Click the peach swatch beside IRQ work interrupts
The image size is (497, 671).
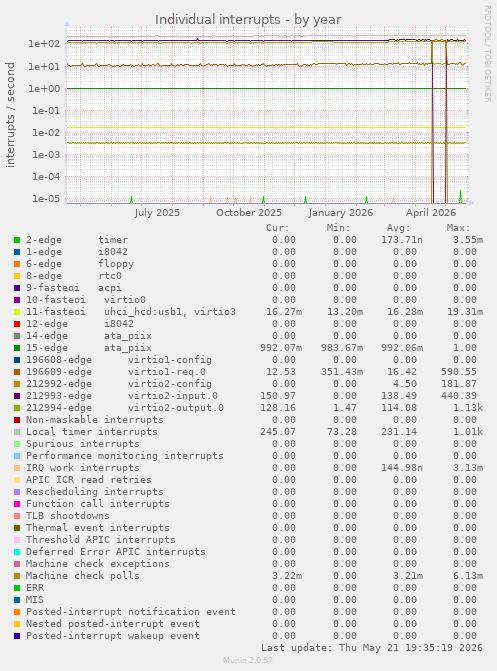click(17, 468)
